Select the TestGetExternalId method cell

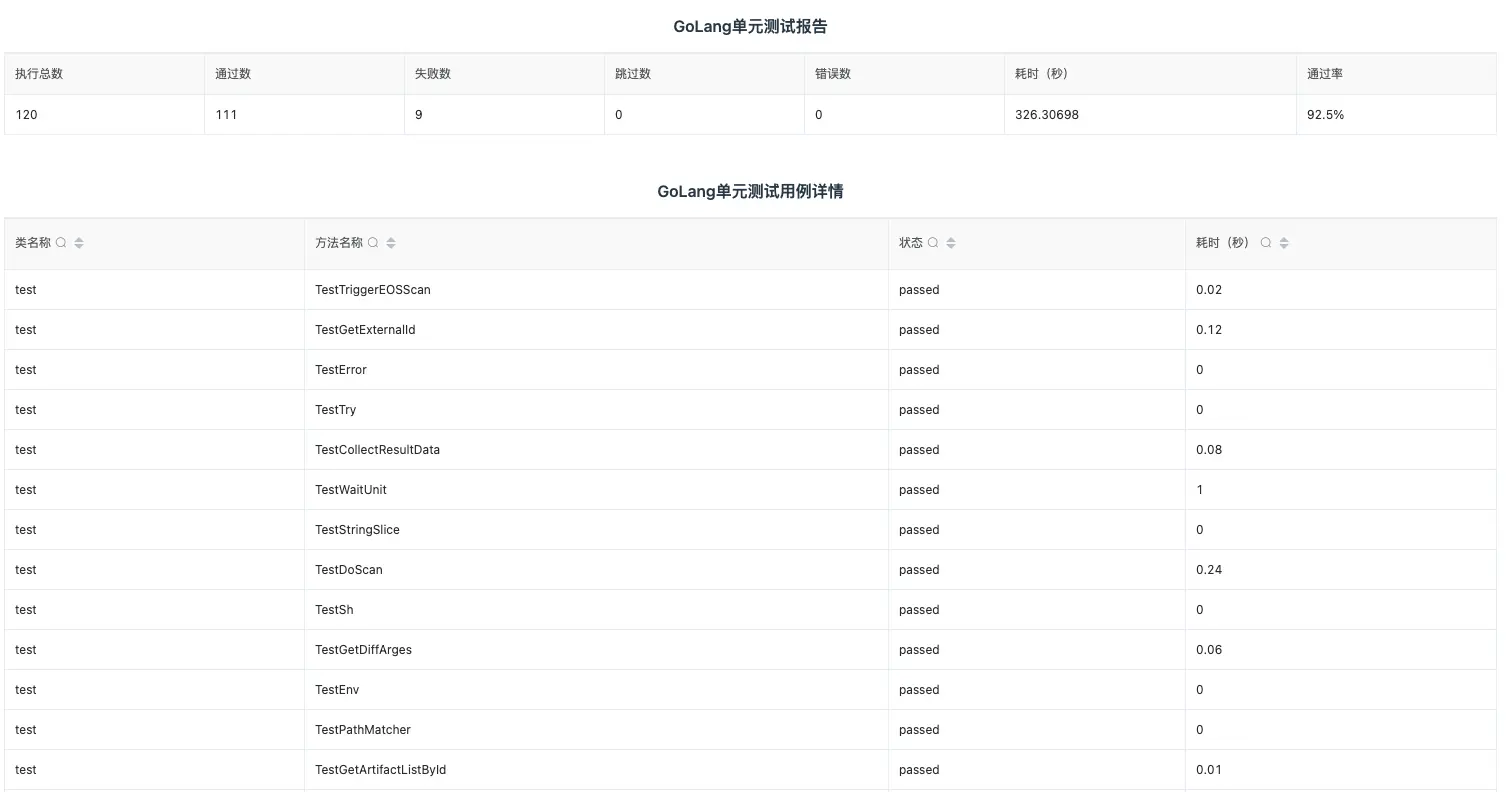click(596, 330)
